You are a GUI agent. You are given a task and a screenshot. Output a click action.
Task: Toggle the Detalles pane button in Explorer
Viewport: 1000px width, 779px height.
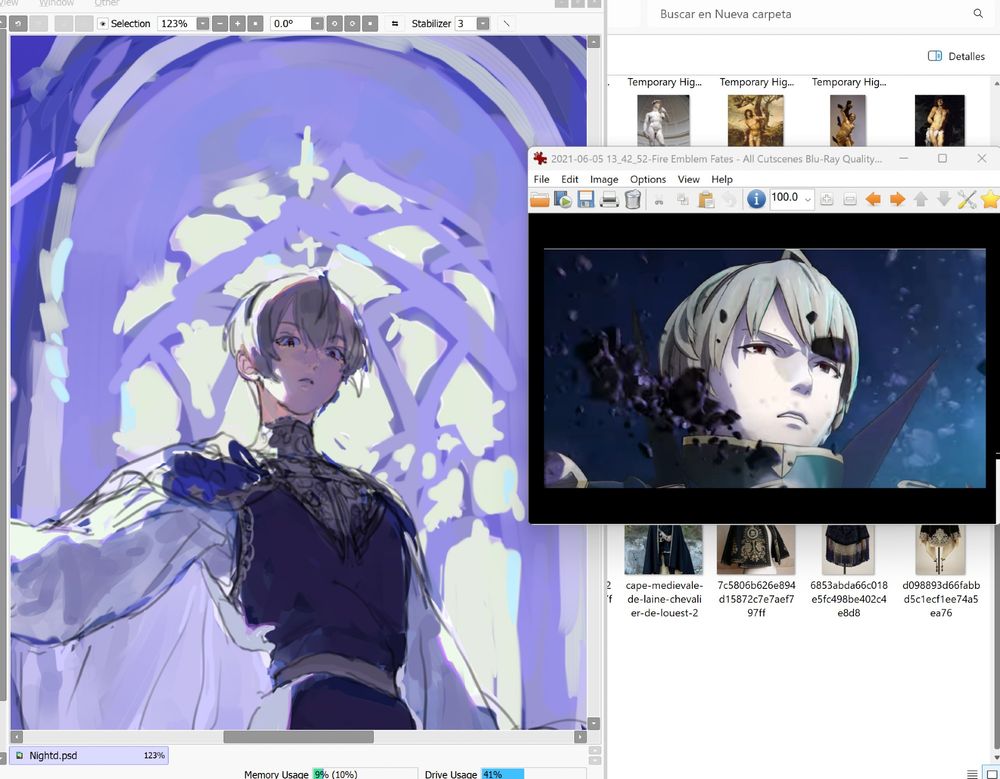956,56
